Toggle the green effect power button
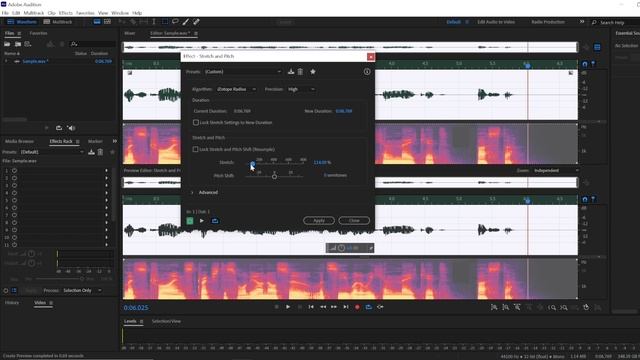The width and height of the screenshot is (640, 360). [190, 221]
